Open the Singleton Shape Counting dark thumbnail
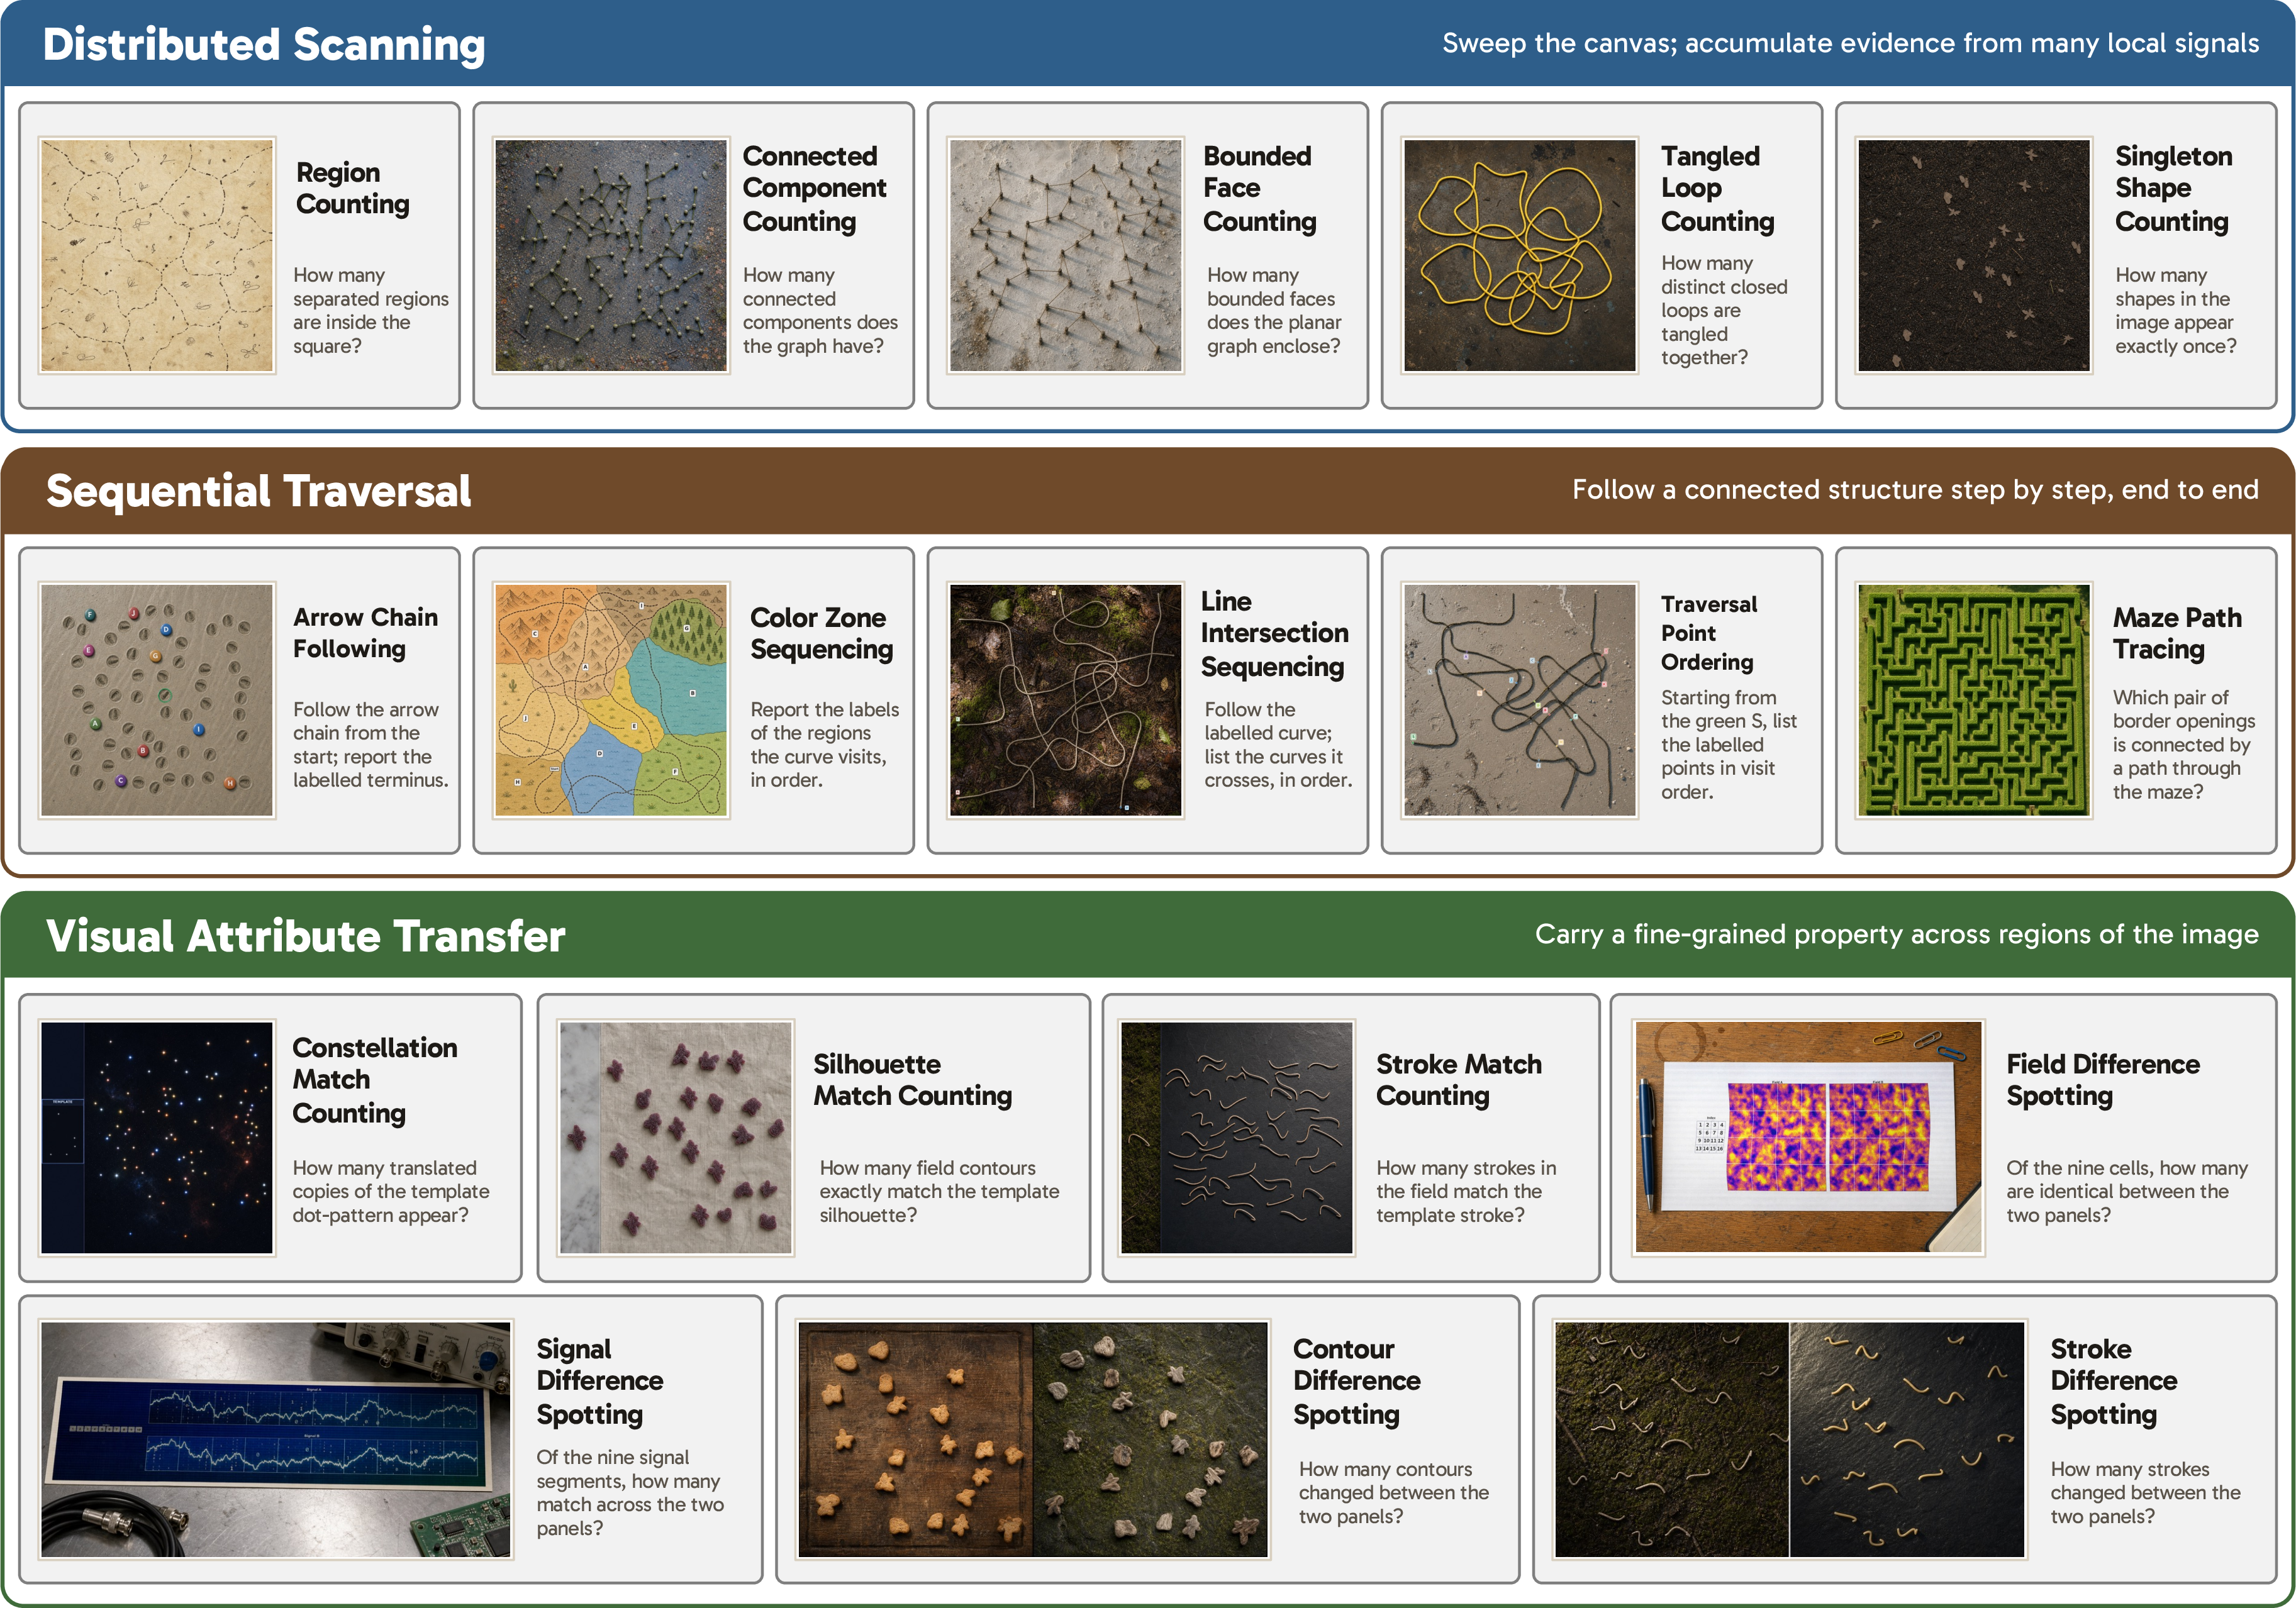The height and width of the screenshot is (1608, 2296). coord(1974,256)
